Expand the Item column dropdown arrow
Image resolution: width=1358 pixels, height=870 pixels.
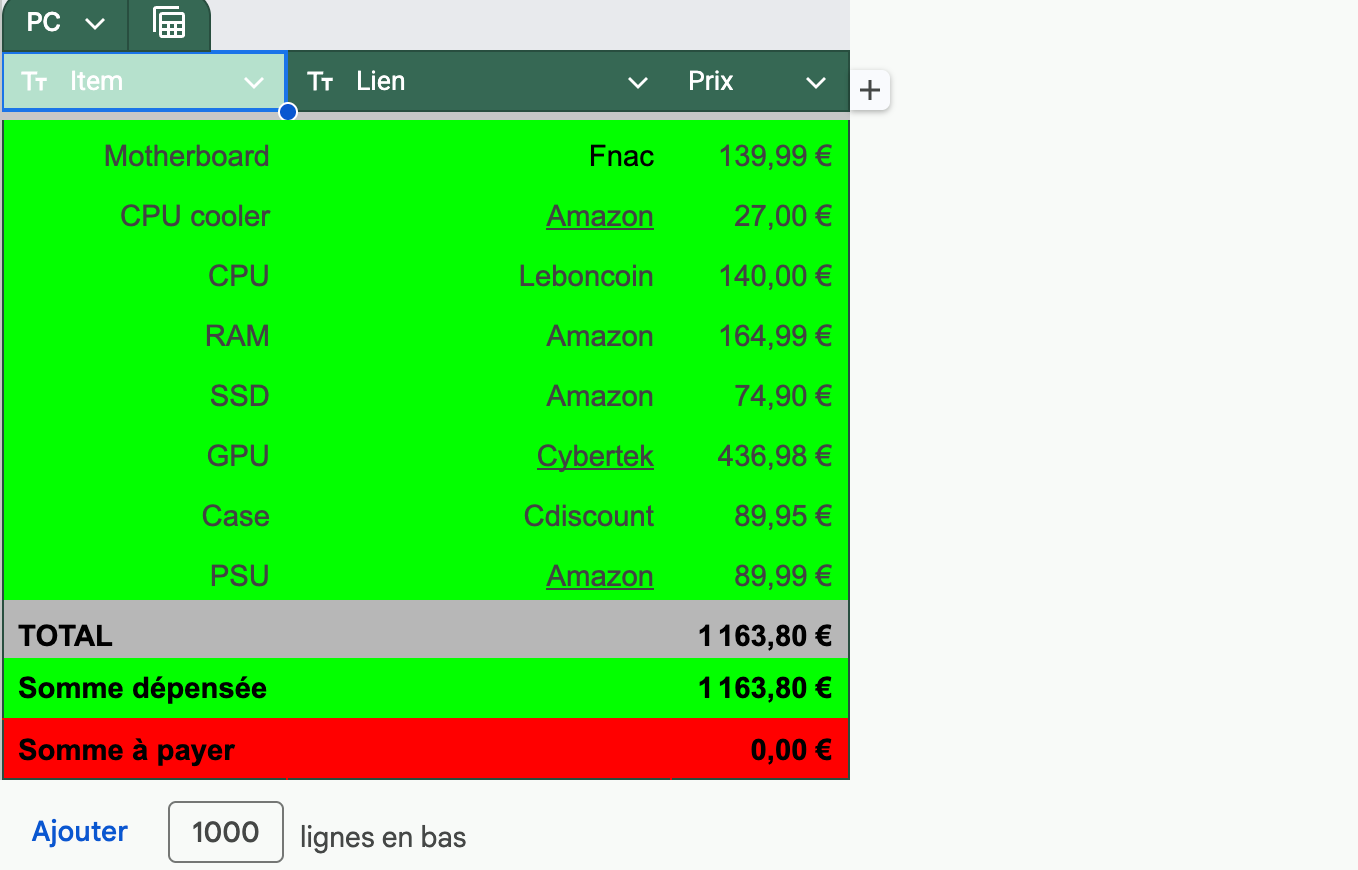coord(254,82)
